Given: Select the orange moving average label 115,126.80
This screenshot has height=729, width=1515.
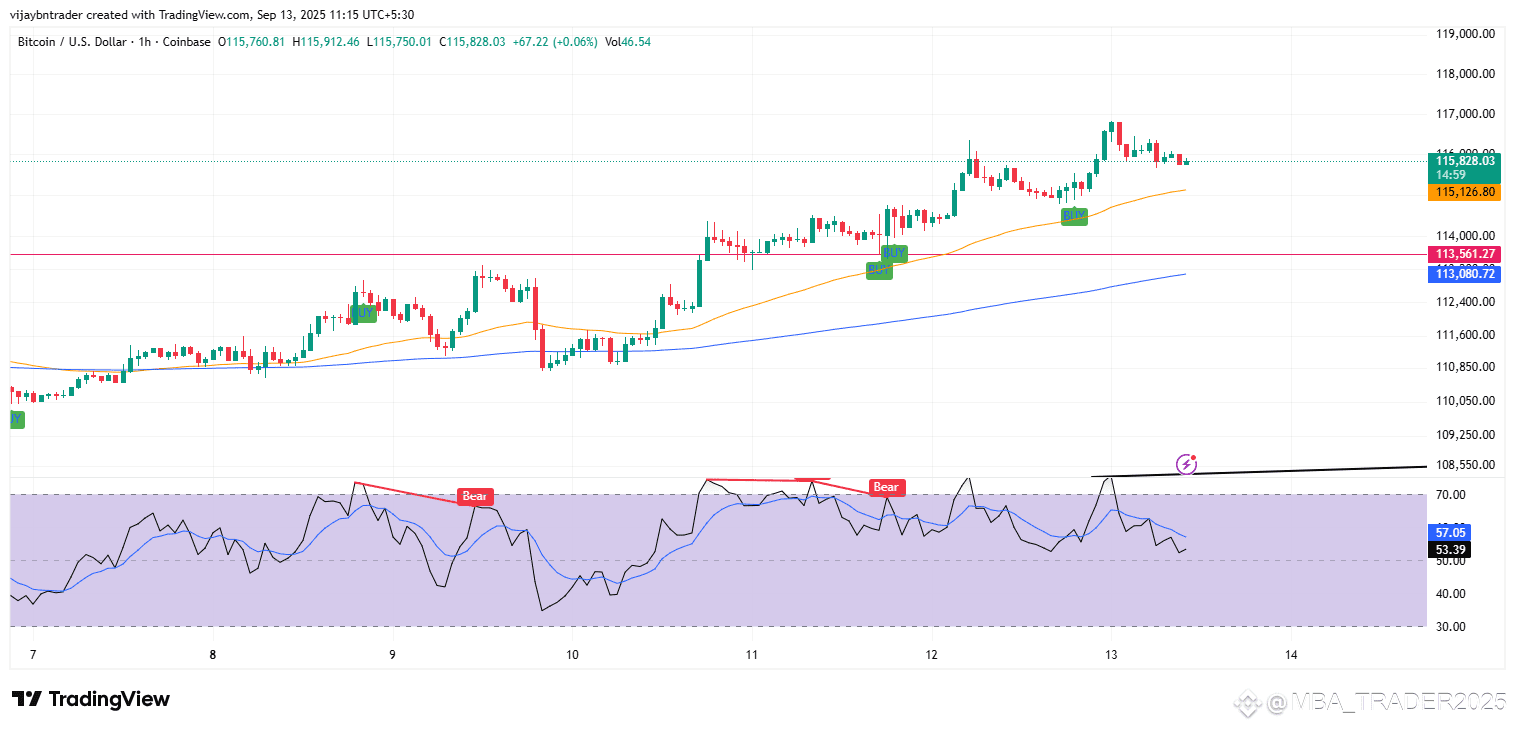Looking at the screenshot, I should [x=1465, y=192].
